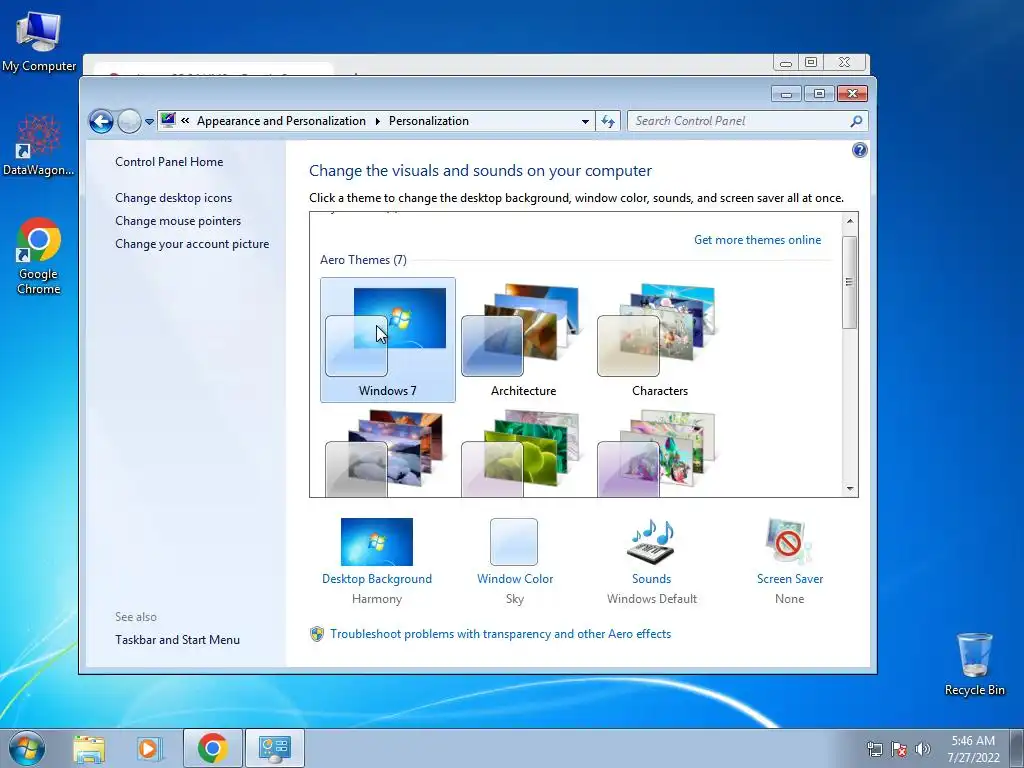1024x768 pixels.
Task: Switch to Chrome in the taskbar
Action: click(x=213, y=748)
